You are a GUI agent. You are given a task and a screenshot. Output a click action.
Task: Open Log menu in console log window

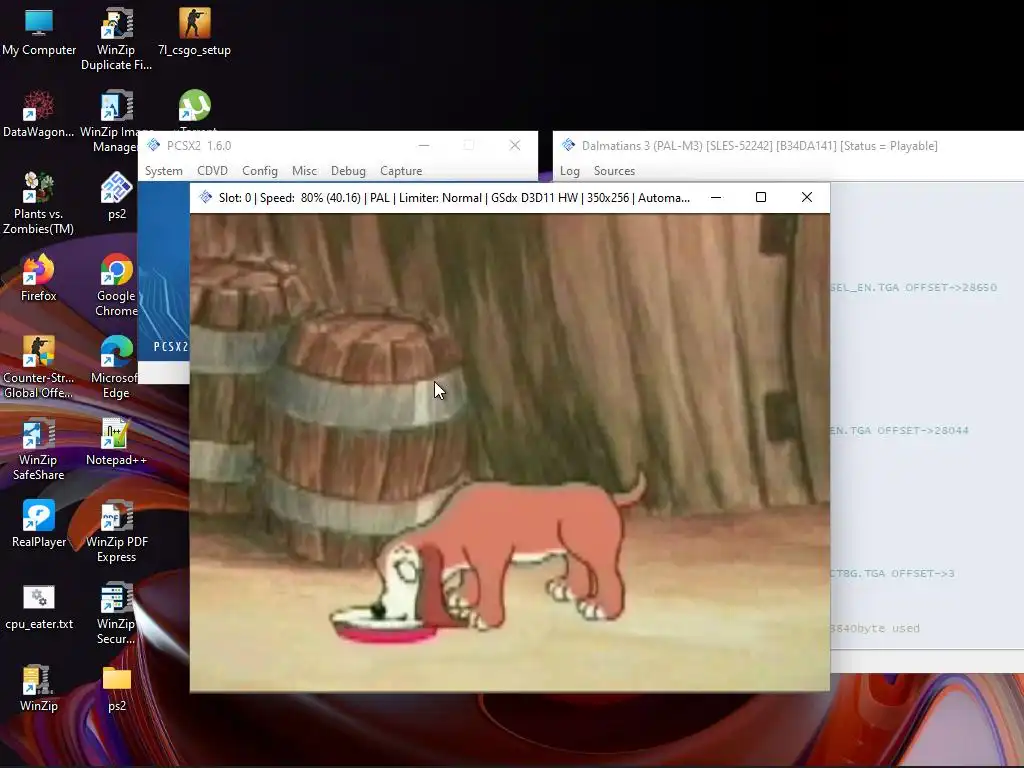point(569,171)
